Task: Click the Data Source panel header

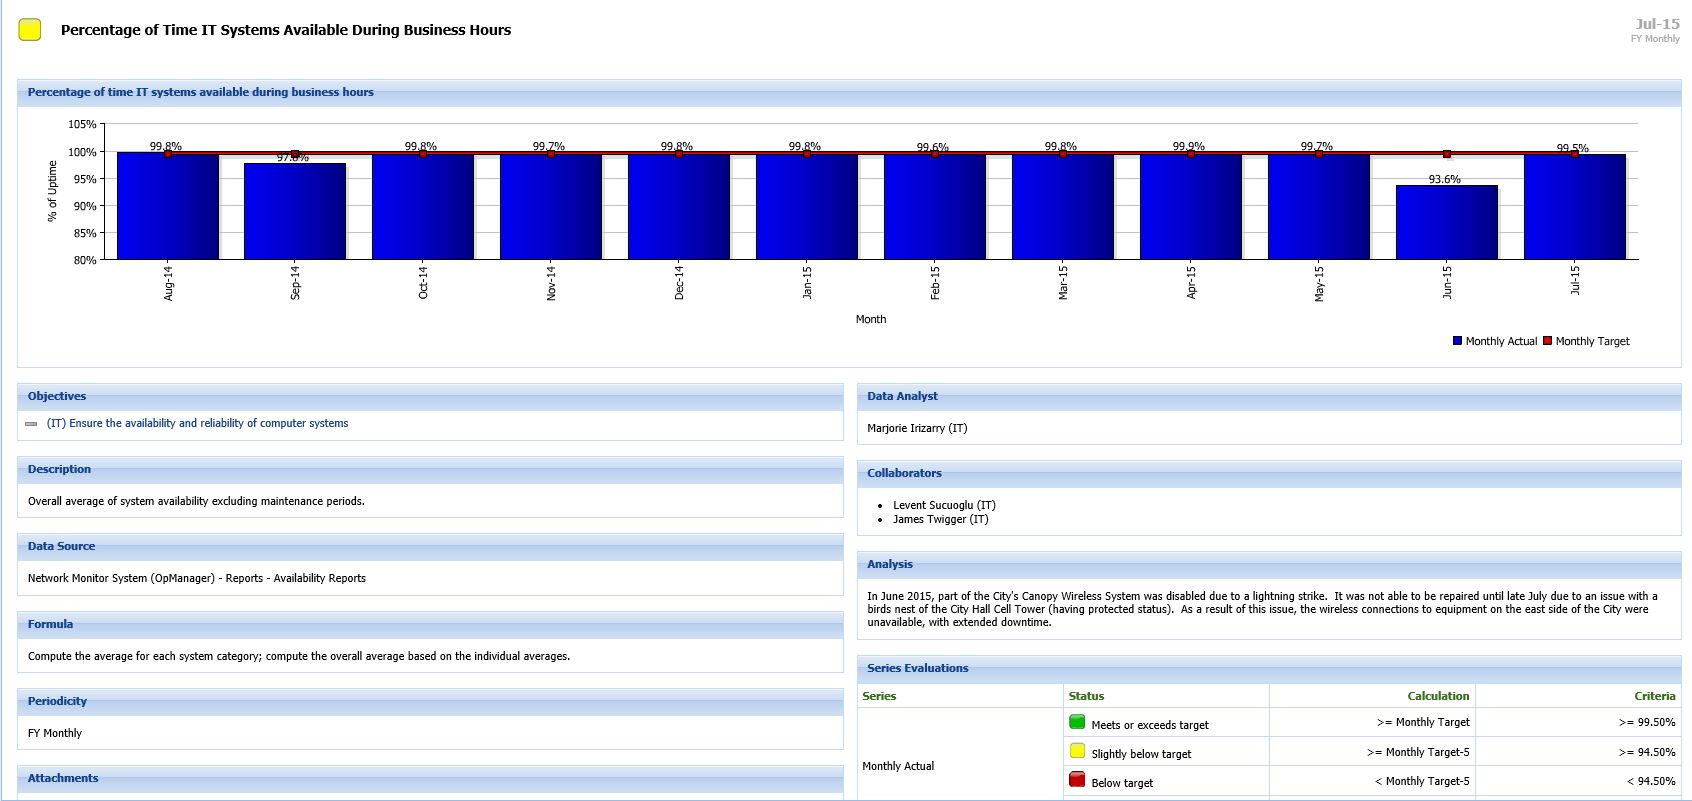Action: pos(430,547)
